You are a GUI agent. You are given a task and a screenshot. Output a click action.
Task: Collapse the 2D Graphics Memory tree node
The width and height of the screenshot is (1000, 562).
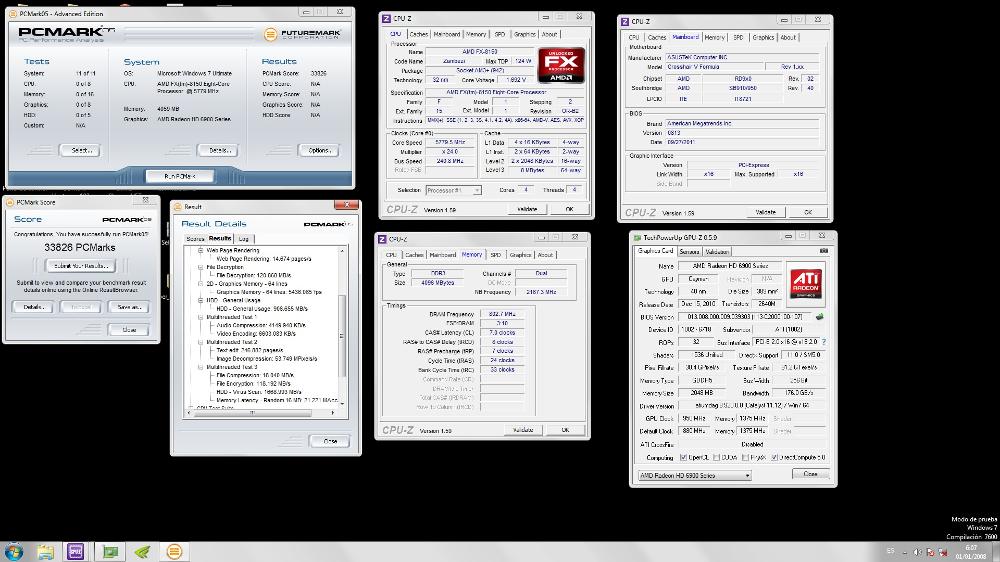point(200,284)
